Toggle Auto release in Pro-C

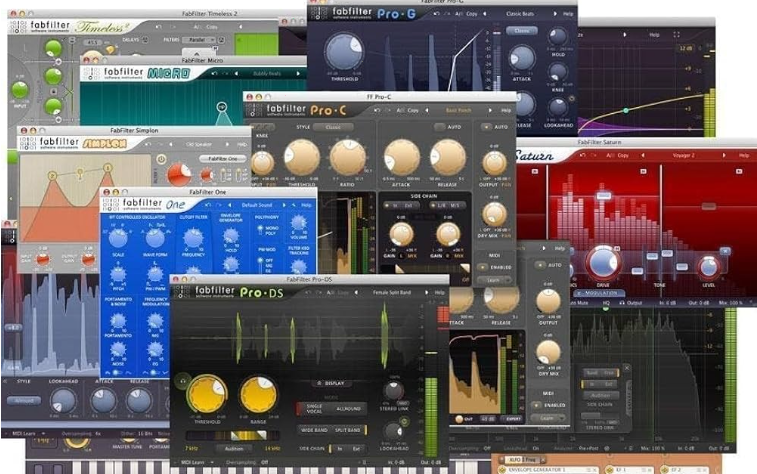click(x=439, y=127)
